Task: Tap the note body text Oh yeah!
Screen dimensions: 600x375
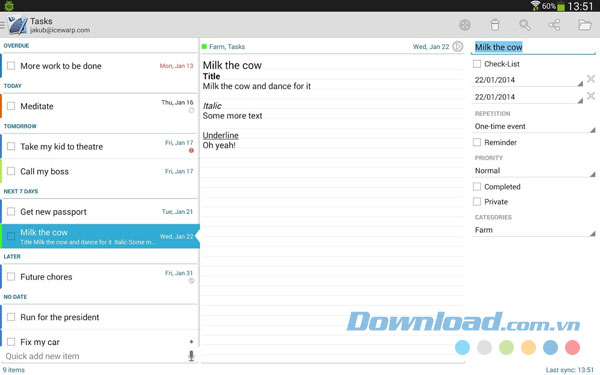Action: [x=219, y=145]
